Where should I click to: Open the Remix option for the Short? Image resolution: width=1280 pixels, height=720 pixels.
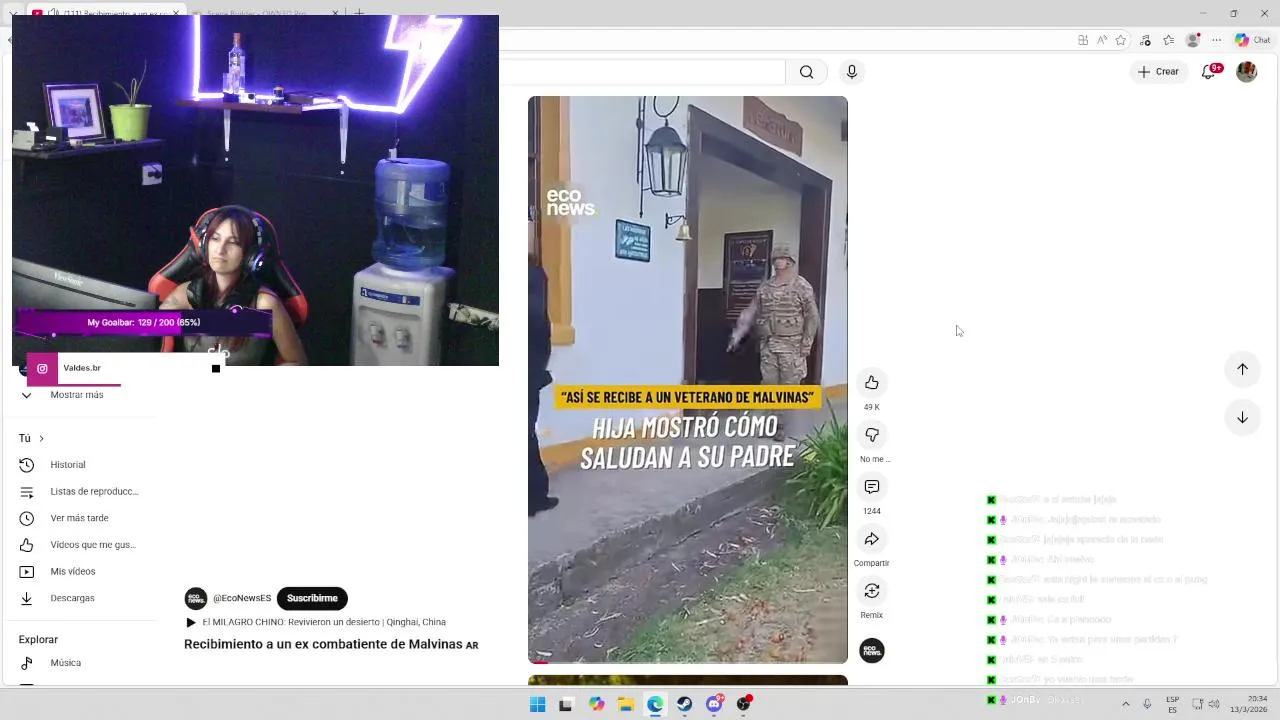point(872,591)
